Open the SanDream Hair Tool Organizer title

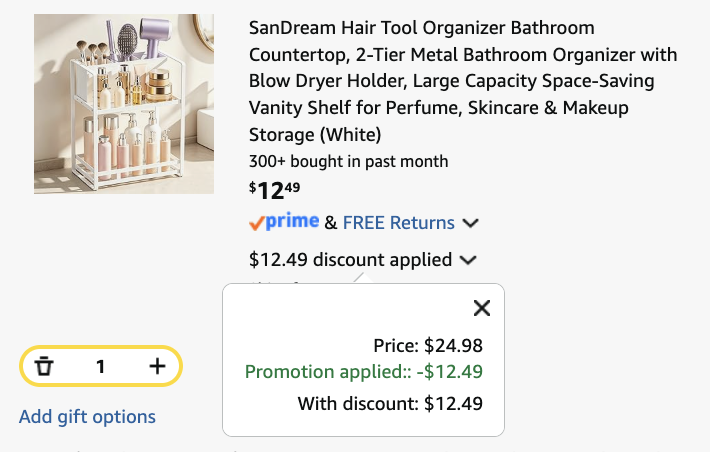click(463, 81)
